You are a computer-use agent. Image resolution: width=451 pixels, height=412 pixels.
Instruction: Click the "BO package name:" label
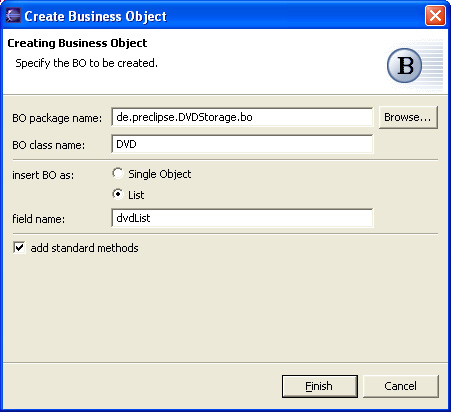tap(57, 118)
